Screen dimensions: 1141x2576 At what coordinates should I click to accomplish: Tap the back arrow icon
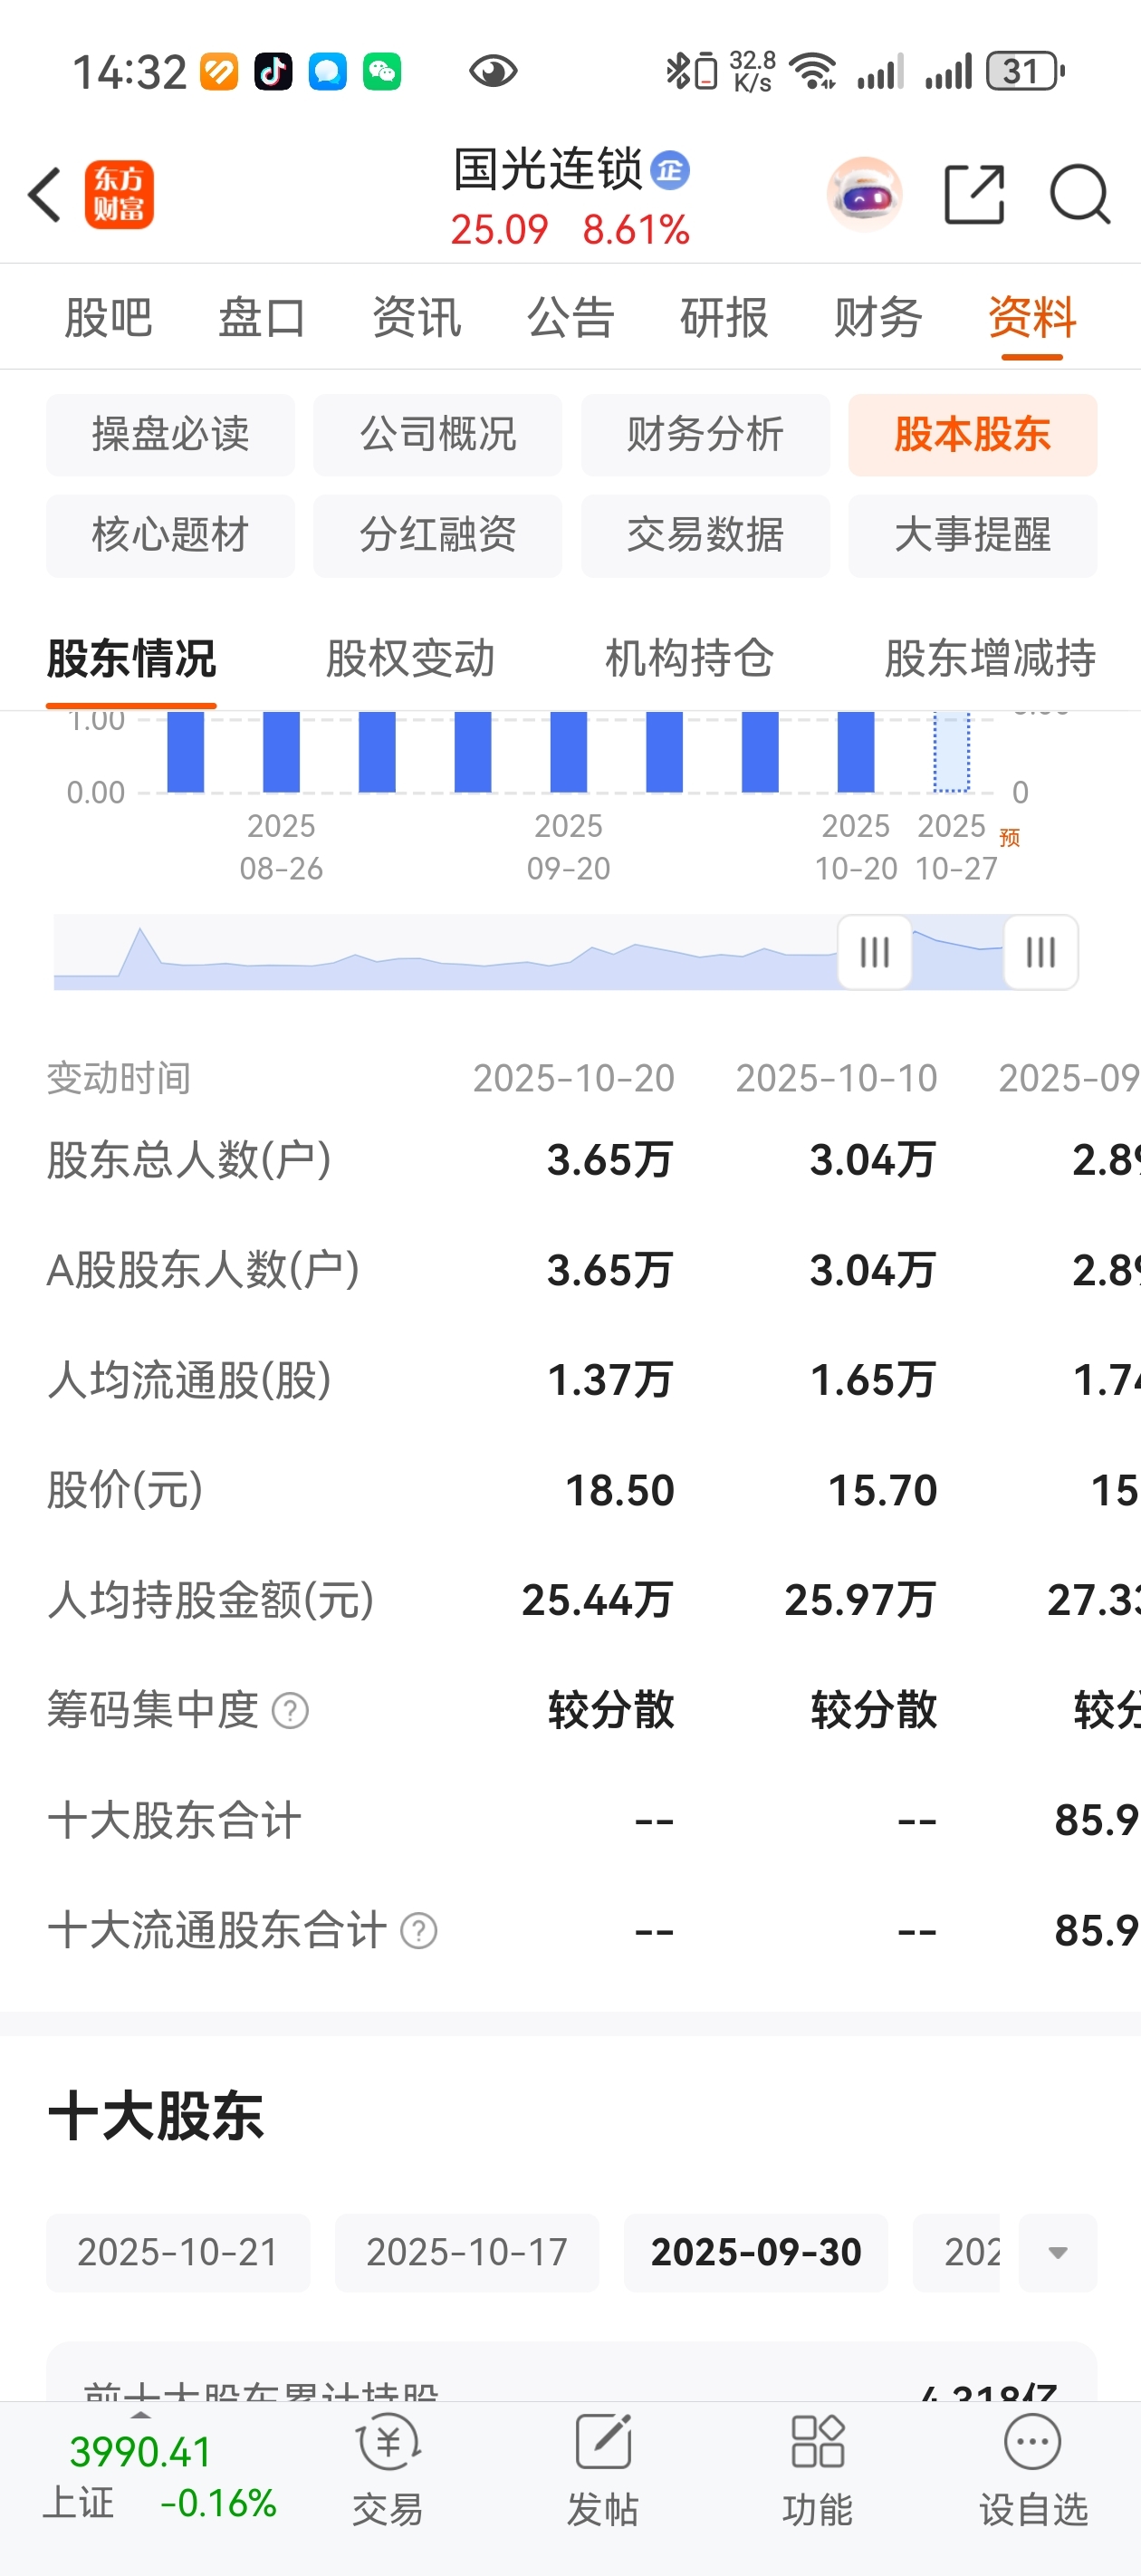tap(45, 194)
